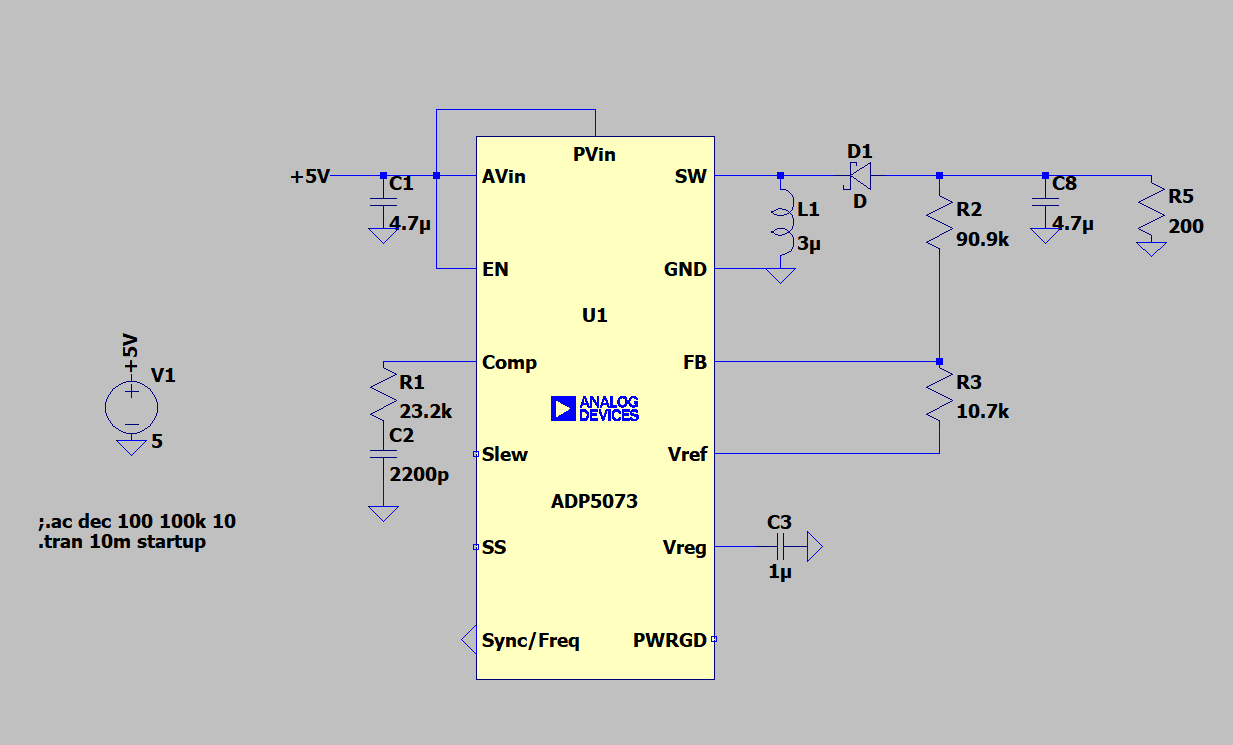This screenshot has height=745, width=1233.
Task: Click the C1 value 4.7µ
Action: [x=410, y=224]
